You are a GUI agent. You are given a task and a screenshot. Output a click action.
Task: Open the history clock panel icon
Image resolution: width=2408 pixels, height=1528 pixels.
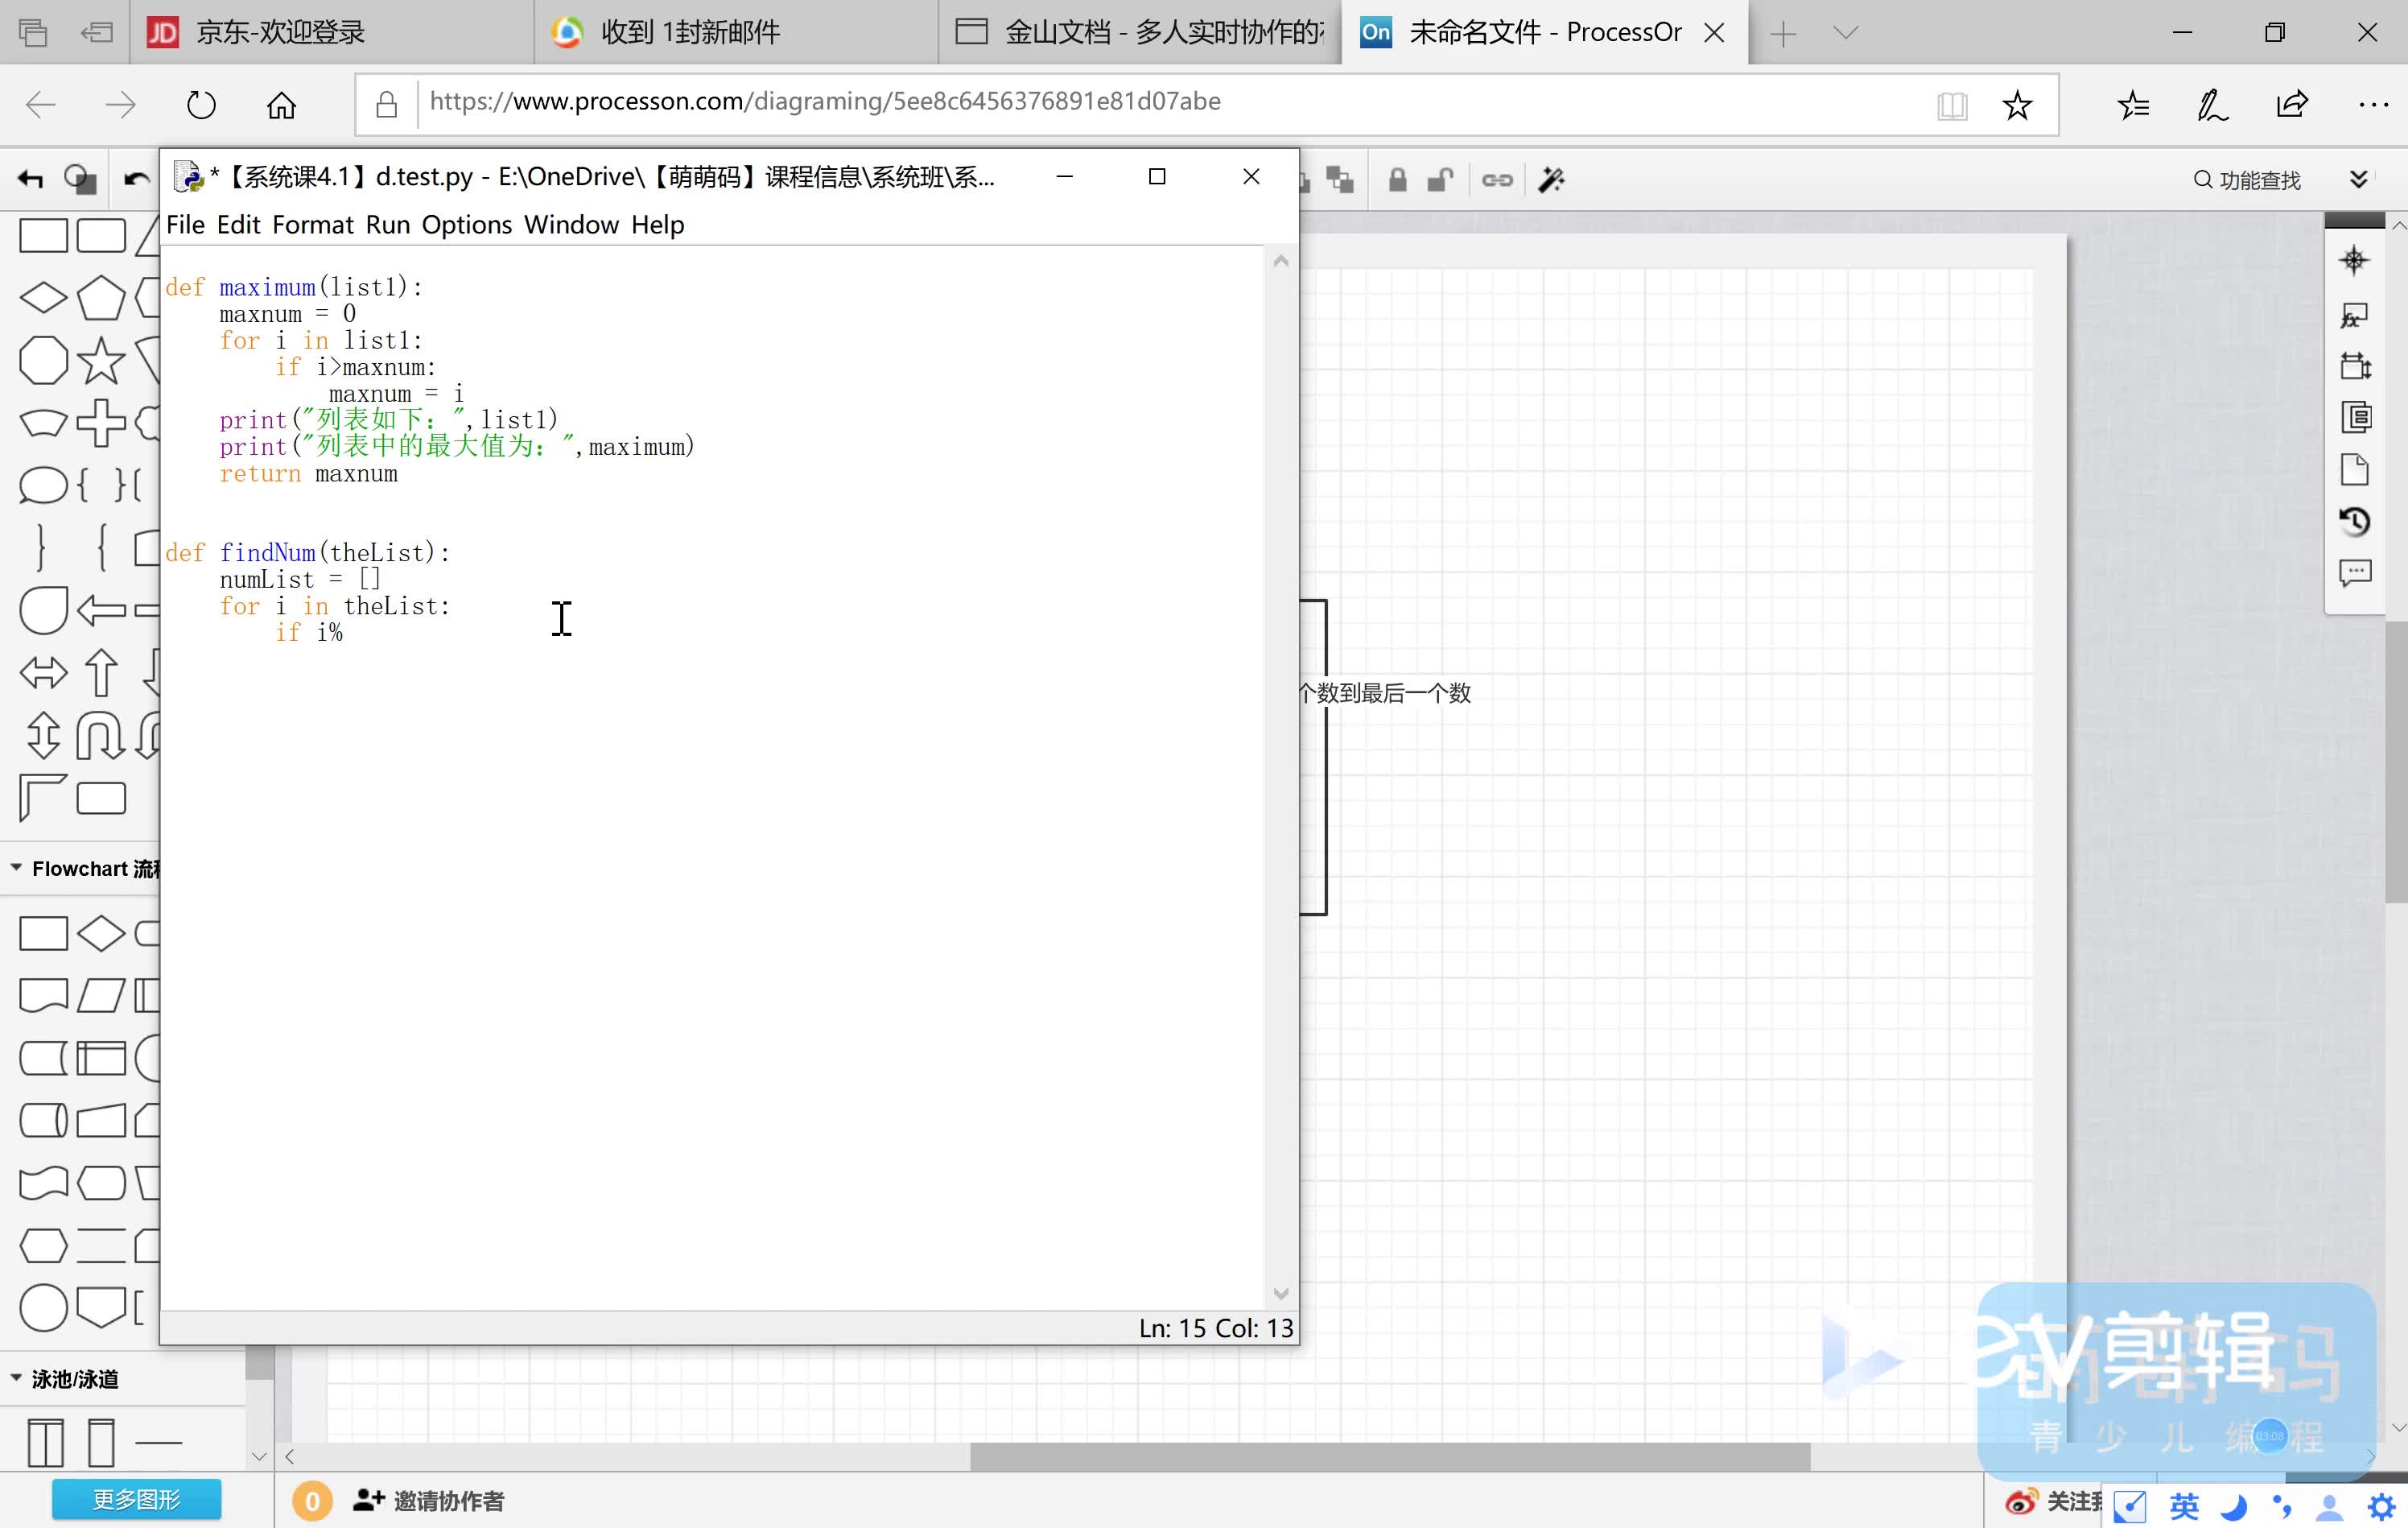tap(2355, 521)
